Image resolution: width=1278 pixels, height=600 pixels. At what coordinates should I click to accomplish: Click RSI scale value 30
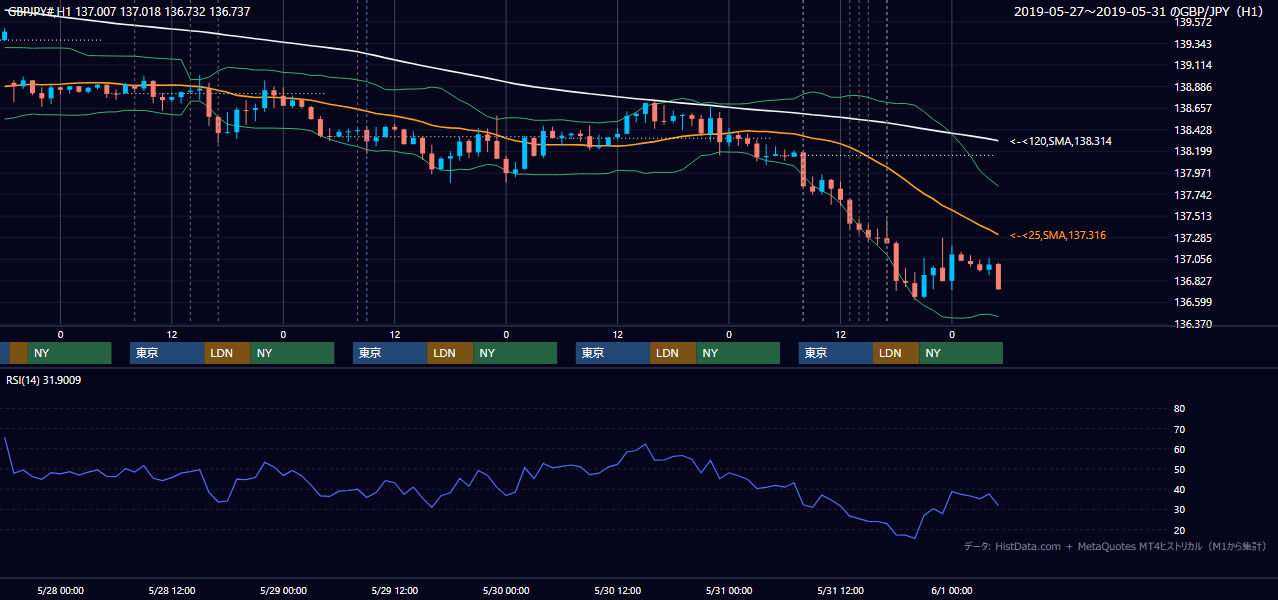pos(1179,510)
